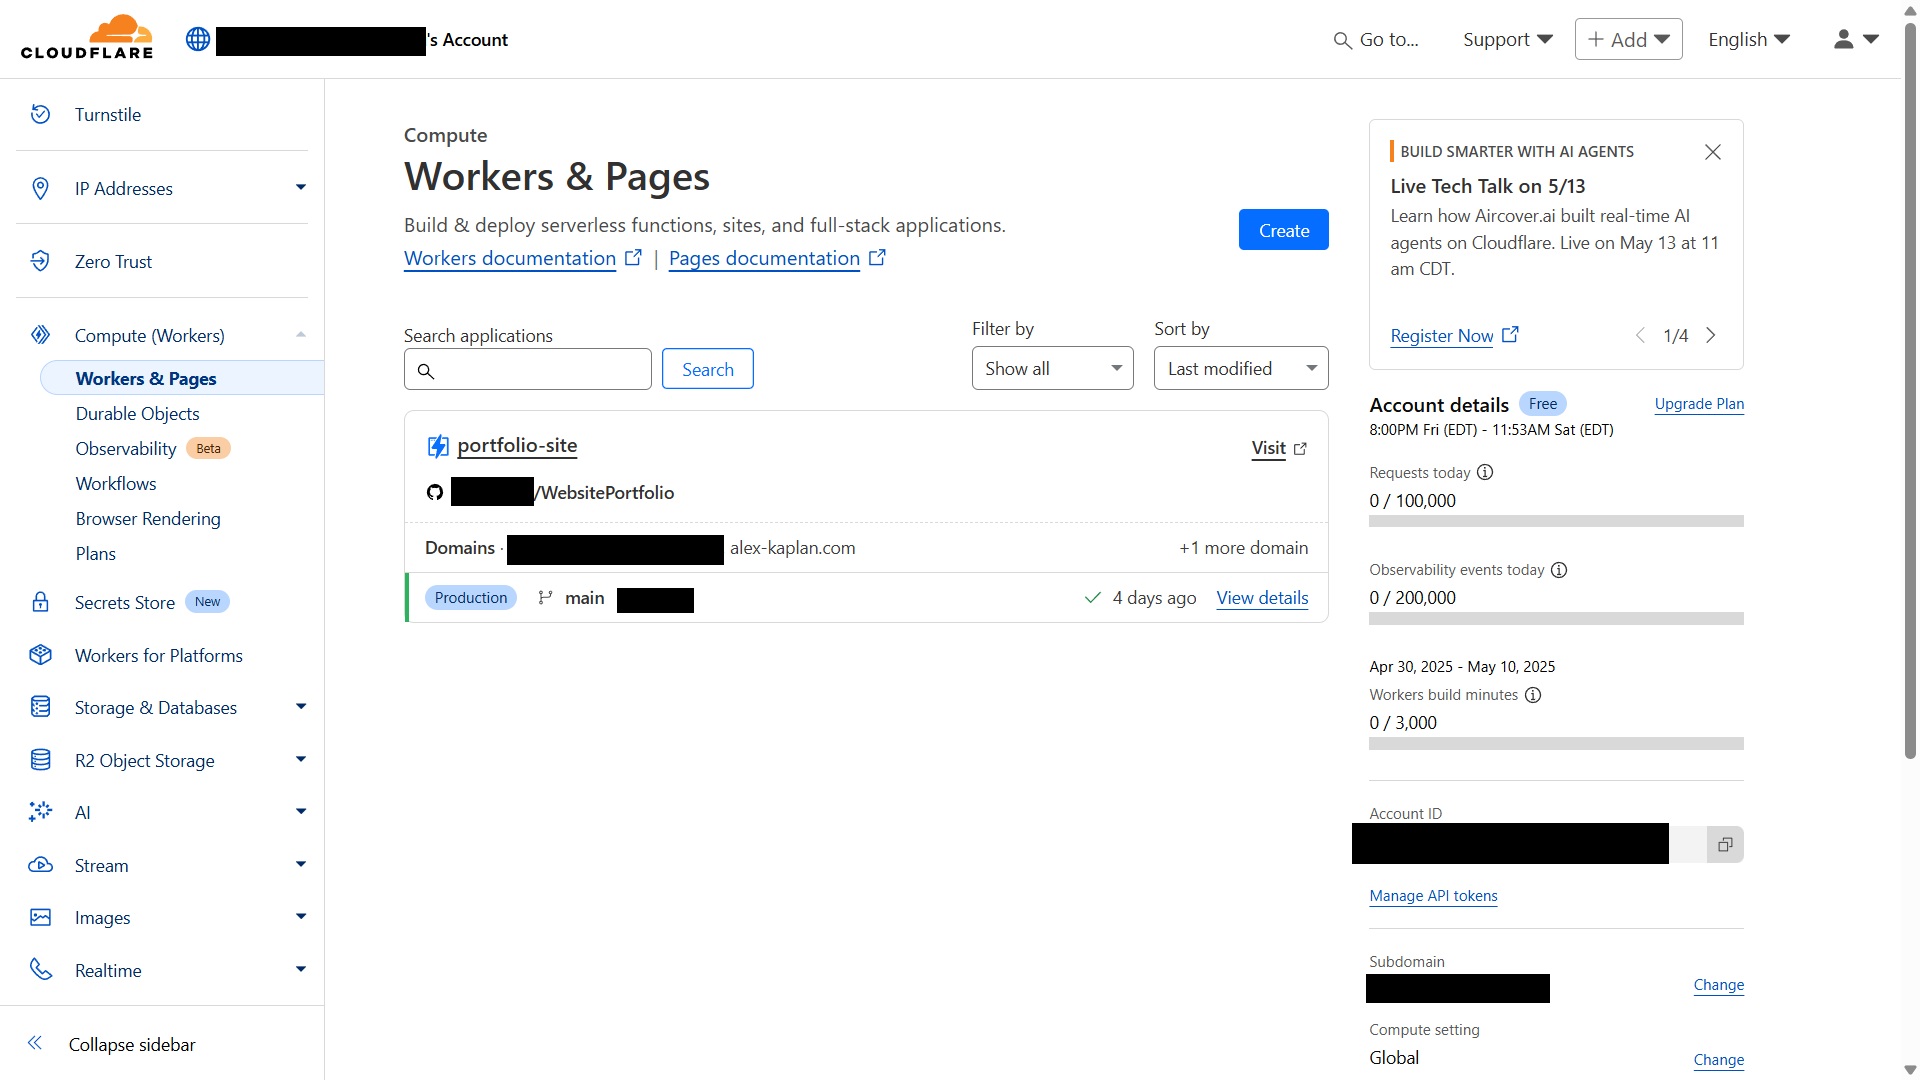Click the Create button
Viewport: 1920px width, 1080px height.
1283,229
